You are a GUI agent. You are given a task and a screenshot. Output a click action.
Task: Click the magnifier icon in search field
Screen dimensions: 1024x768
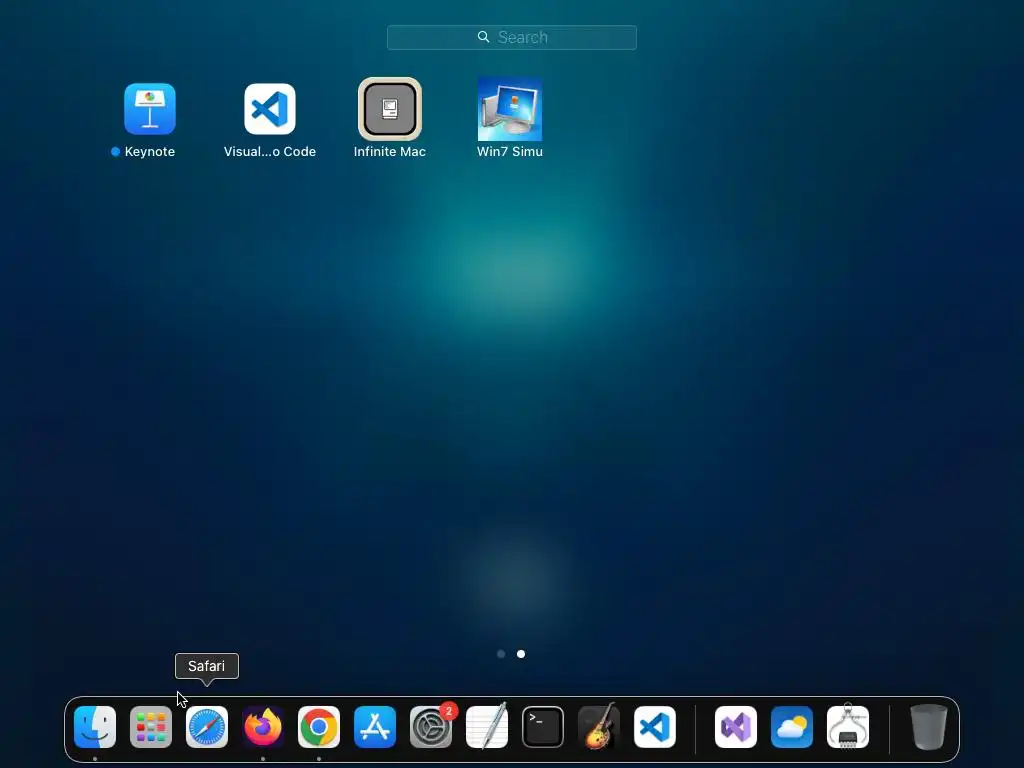coord(483,37)
